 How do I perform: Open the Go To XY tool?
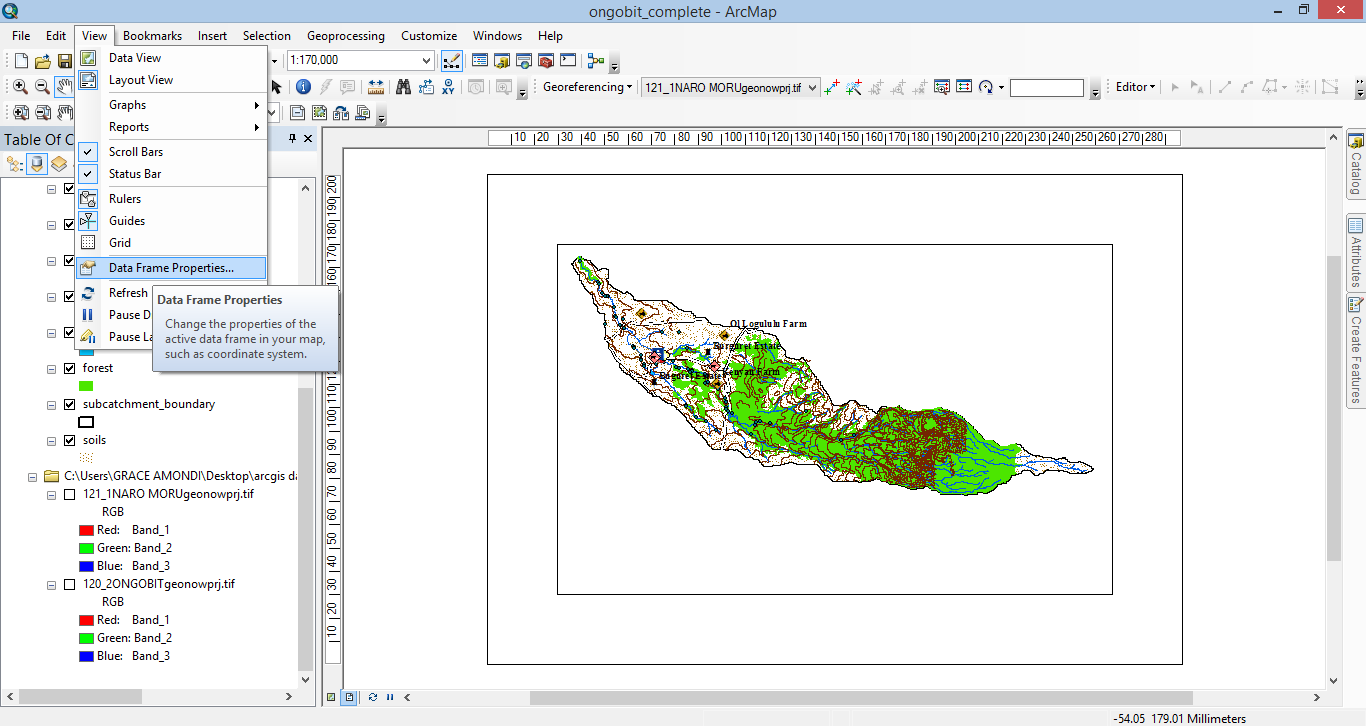tap(449, 87)
